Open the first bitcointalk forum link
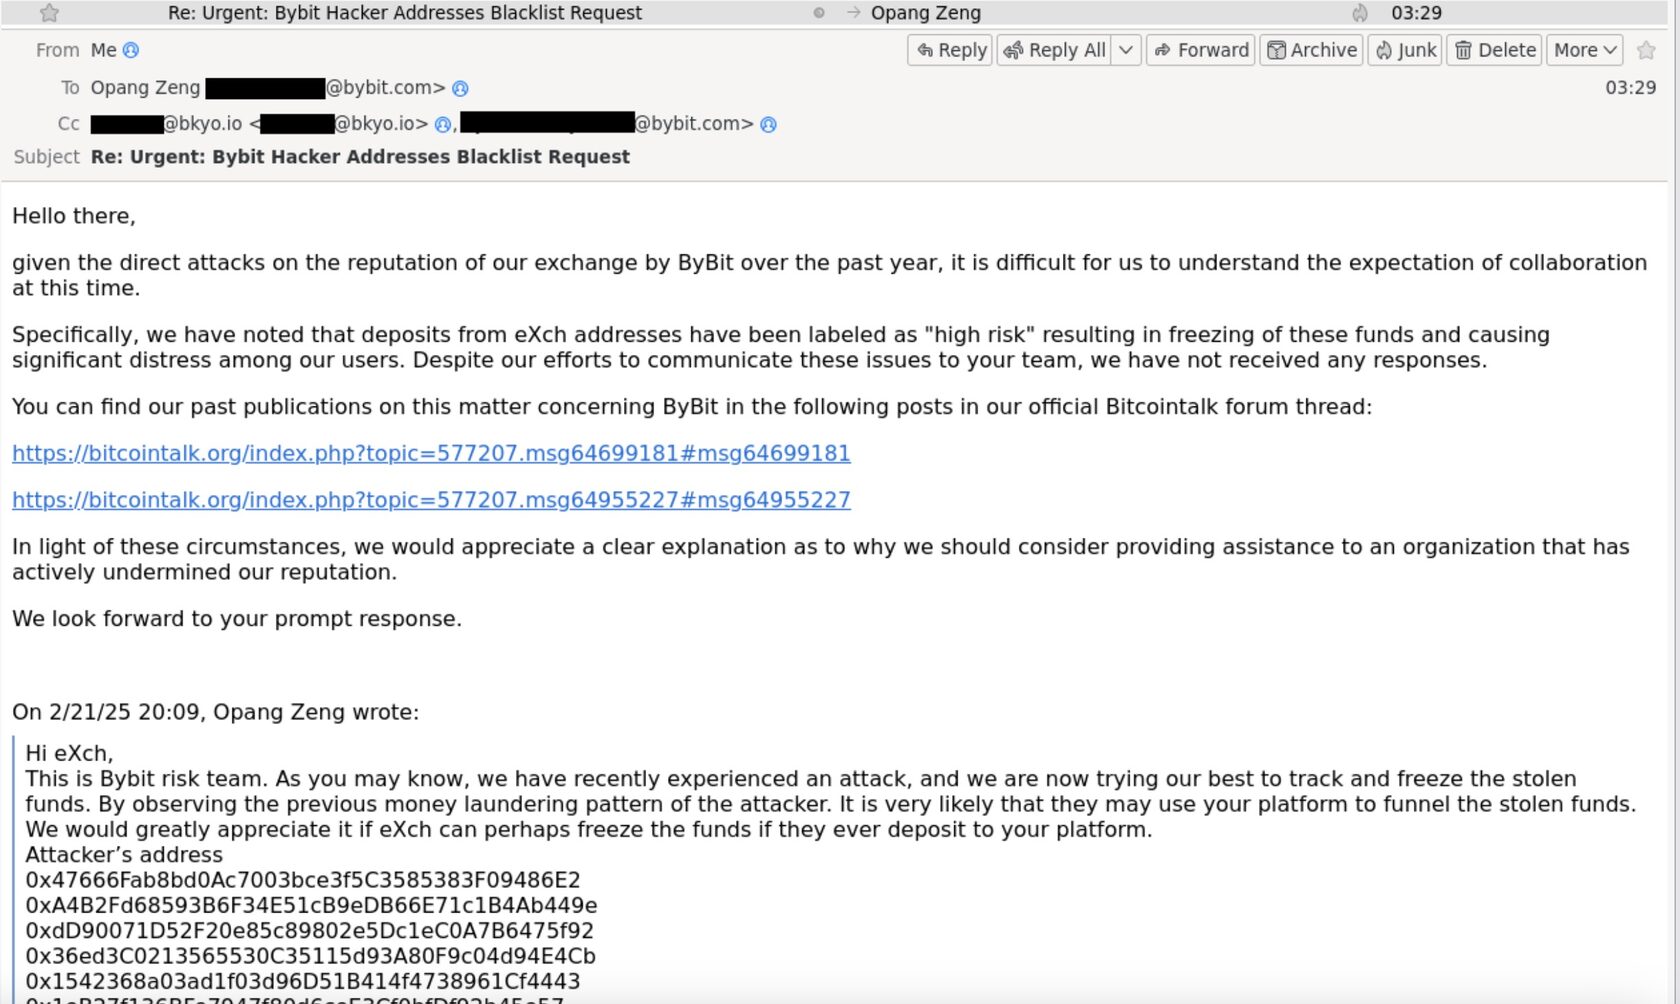 tap(431, 453)
